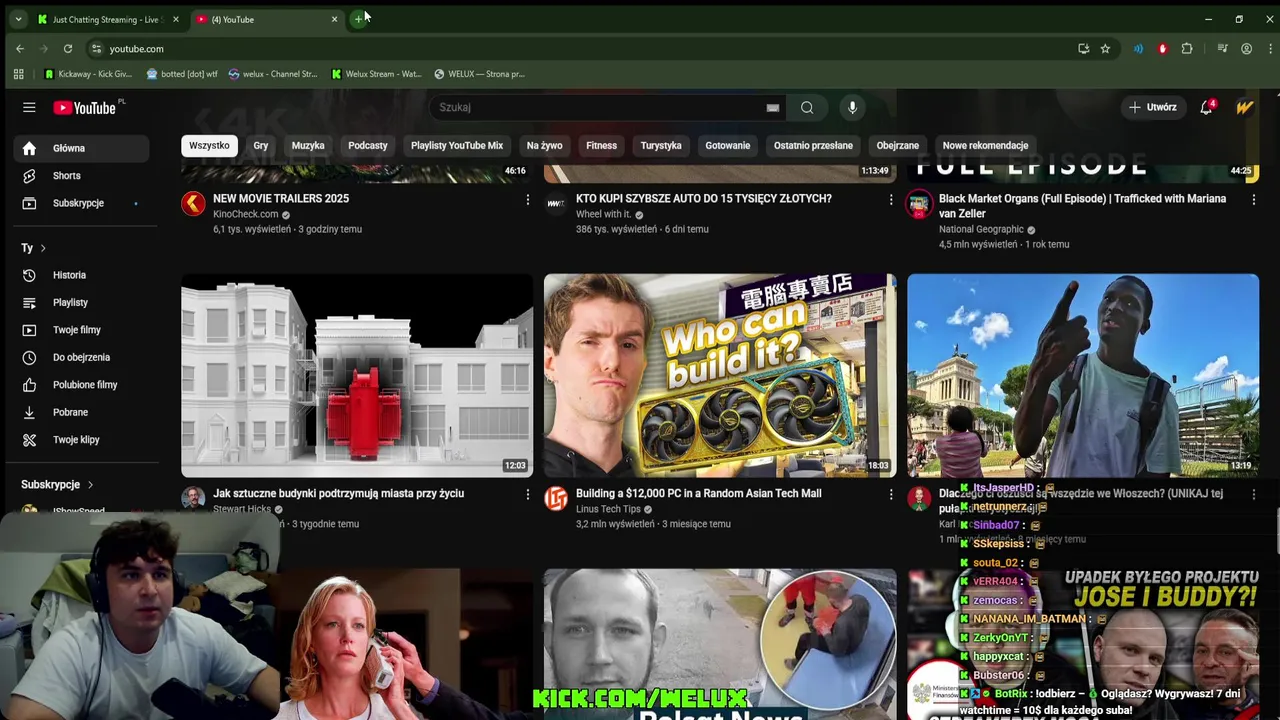Open Kickaway bookmark in bookmarks bar
The height and width of the screenshot is (720, 1280).
(x=89, y=74)
